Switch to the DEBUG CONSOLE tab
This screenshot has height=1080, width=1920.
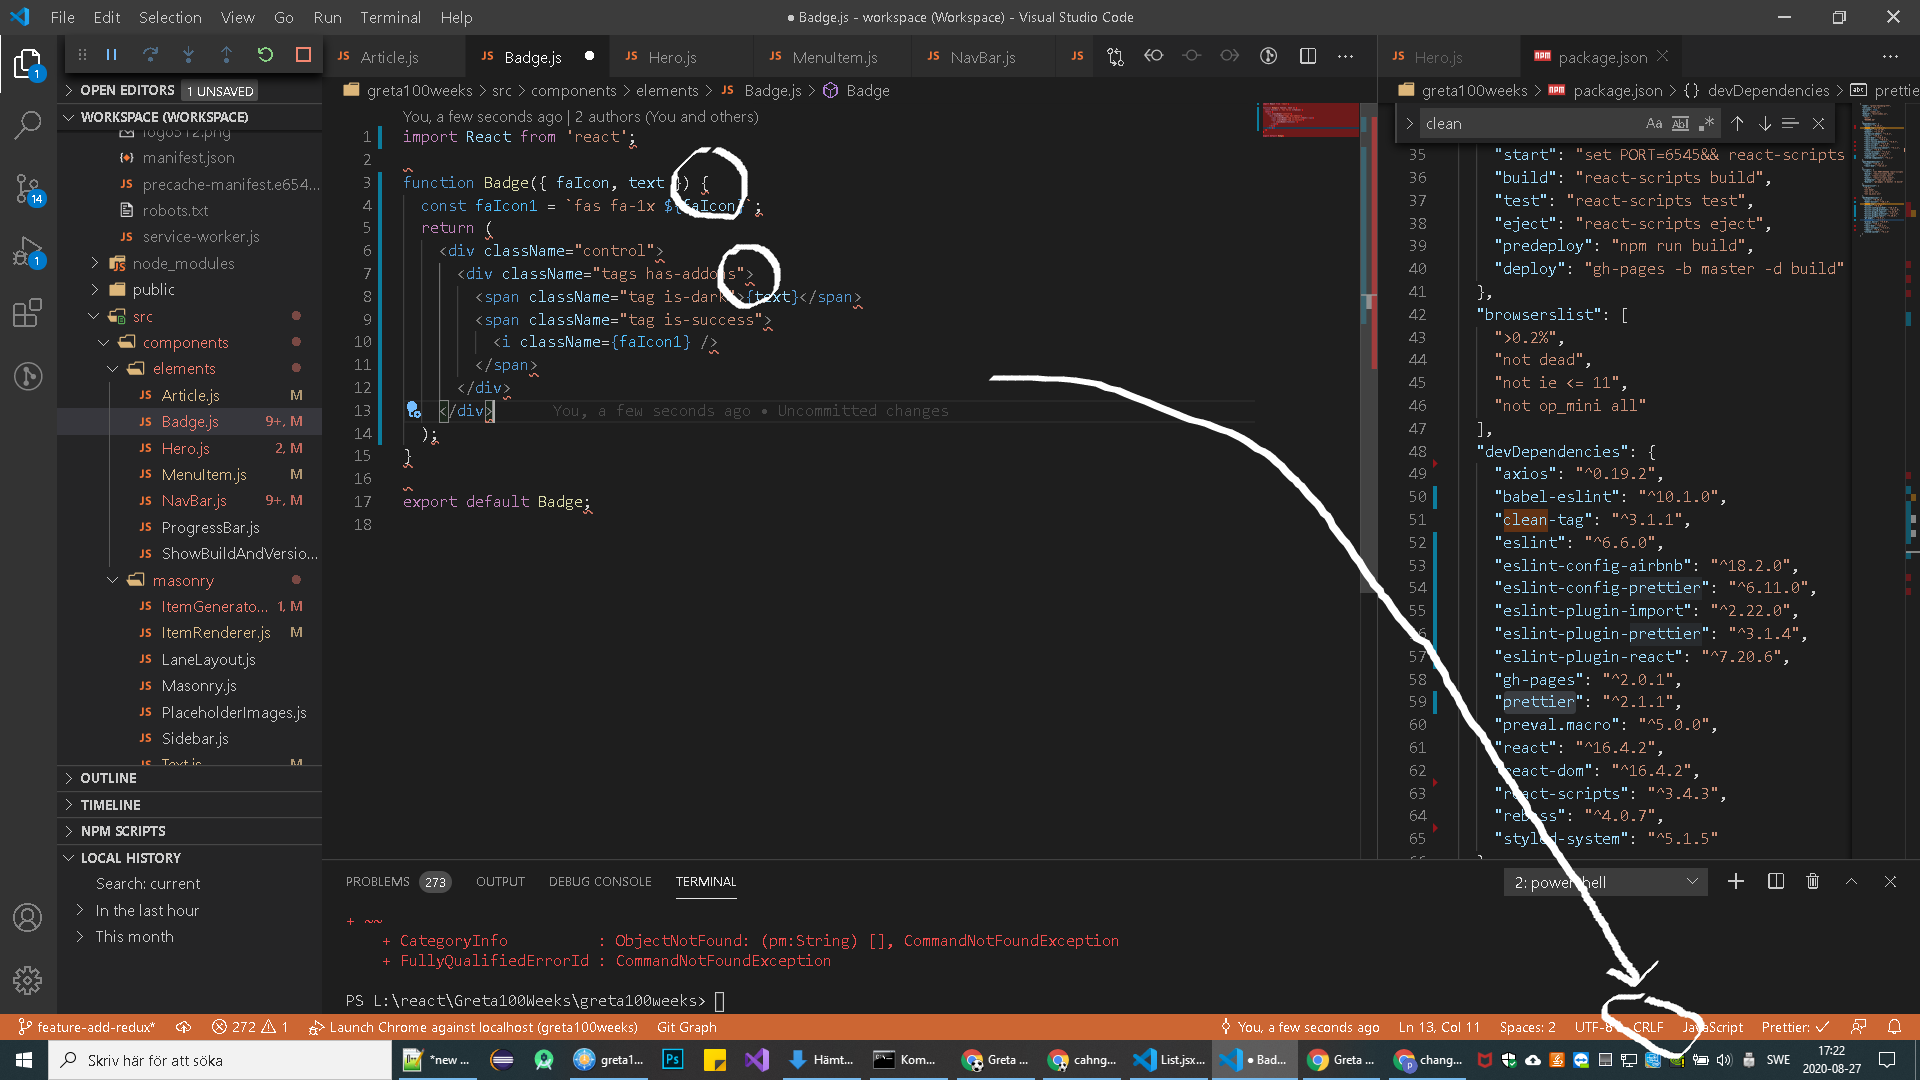[x=600, y=882]
